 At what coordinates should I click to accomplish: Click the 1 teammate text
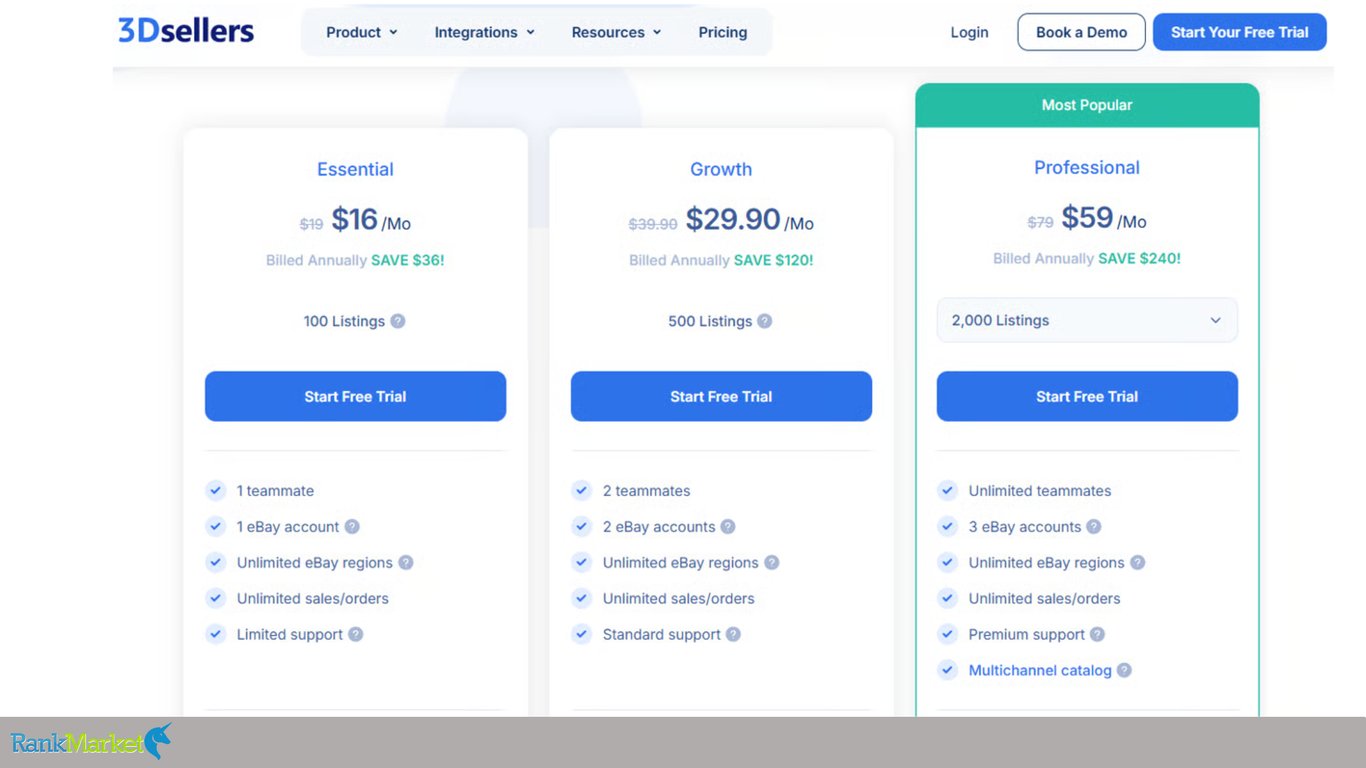(275, 491)
